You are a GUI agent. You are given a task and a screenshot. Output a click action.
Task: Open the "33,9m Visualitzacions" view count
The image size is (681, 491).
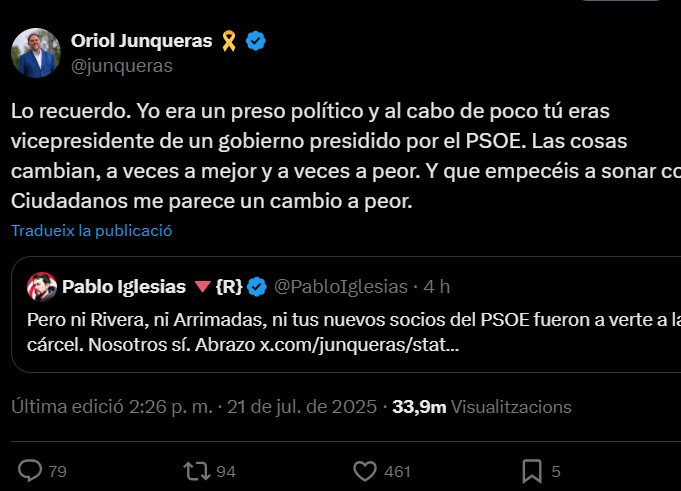[482, 407]
